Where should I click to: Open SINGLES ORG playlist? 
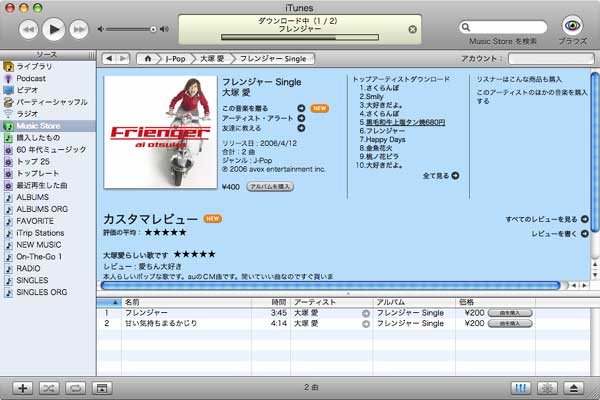[48, 292]
